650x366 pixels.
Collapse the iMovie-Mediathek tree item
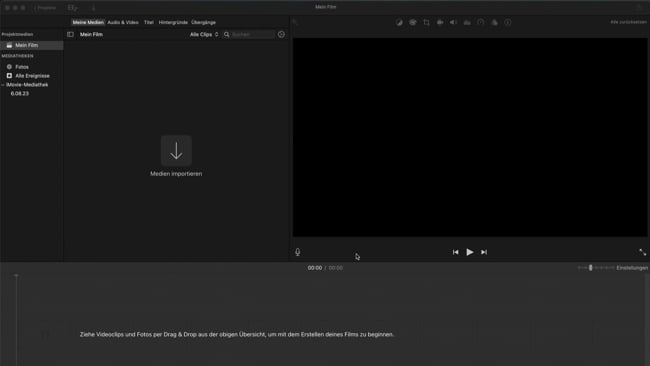3,85
